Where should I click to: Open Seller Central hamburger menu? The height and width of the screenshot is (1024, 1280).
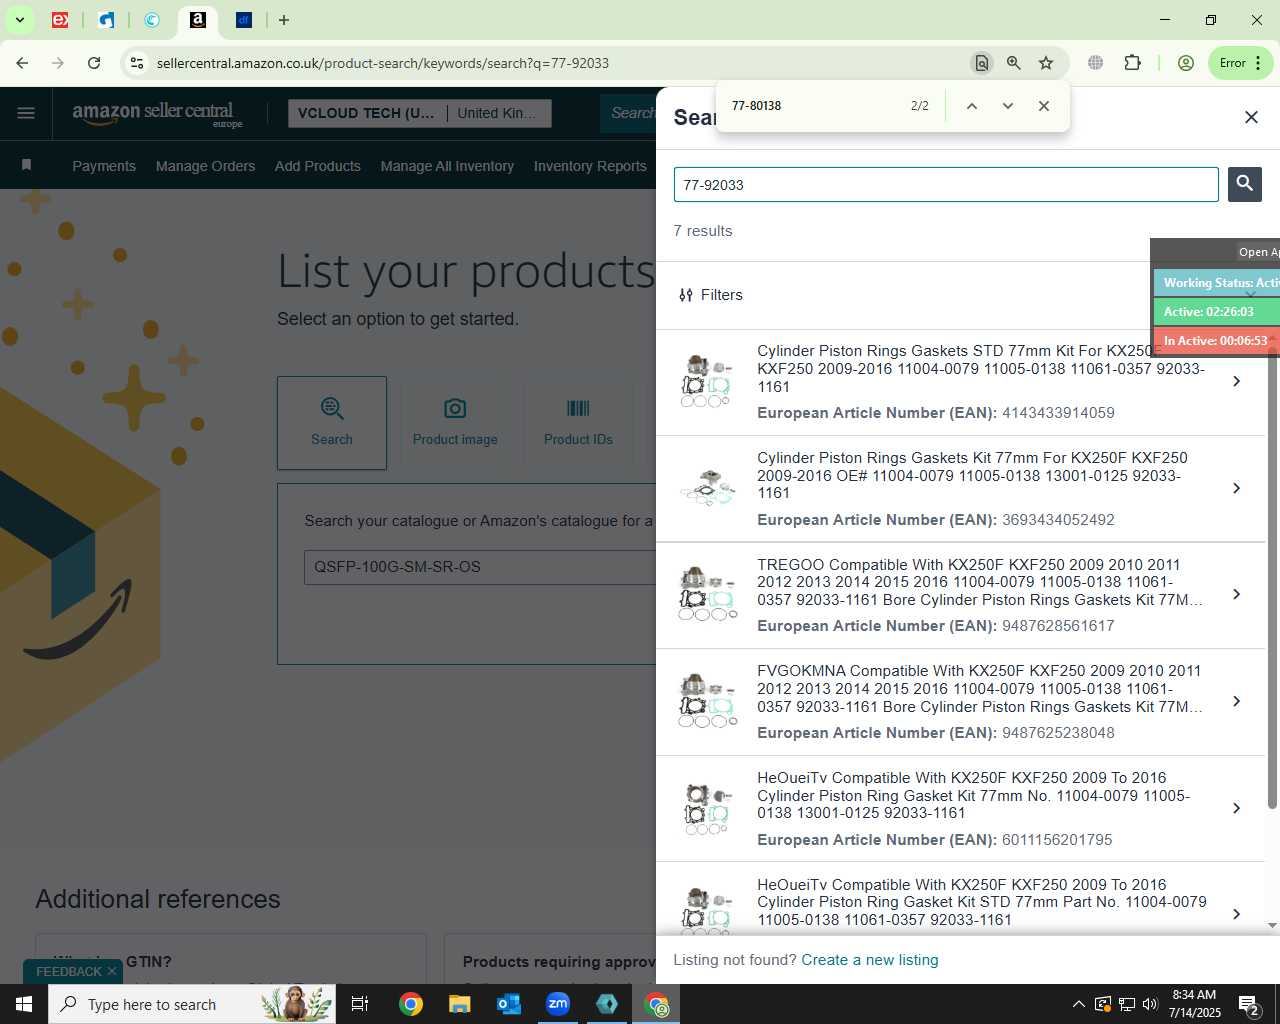tap(26, 113)
